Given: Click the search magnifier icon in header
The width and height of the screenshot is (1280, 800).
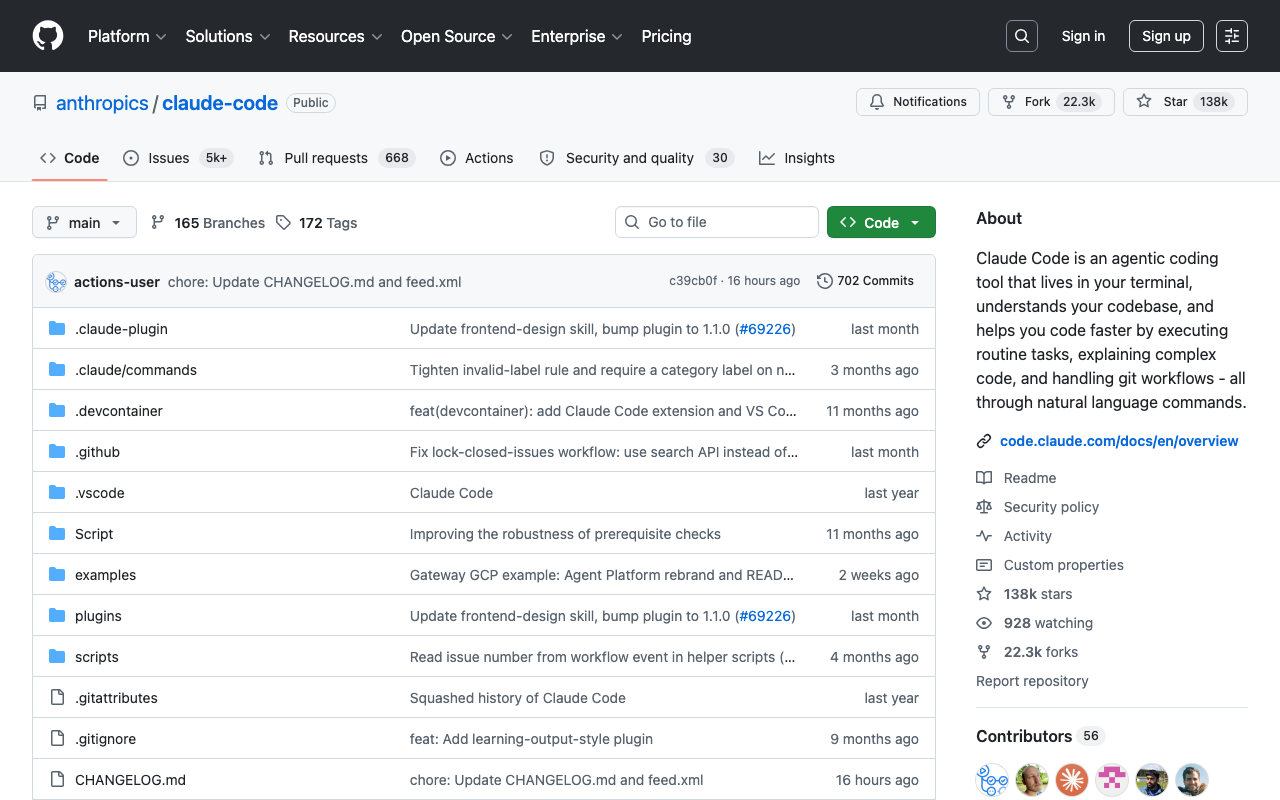Looking at the screenshot, I should pos(1022,36).
